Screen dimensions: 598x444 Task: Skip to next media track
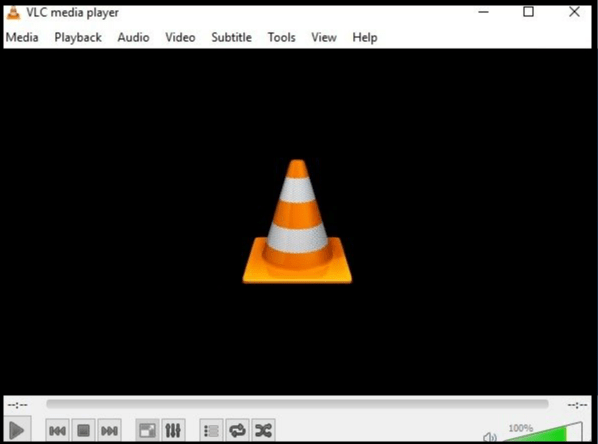[109, 431]
